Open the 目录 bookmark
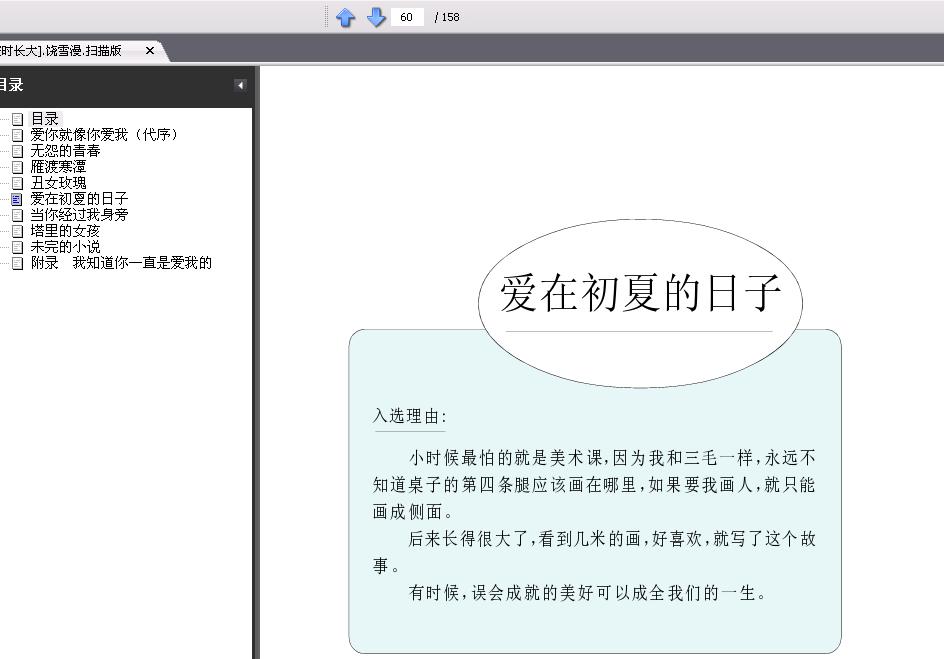 click(x=45, y=119)
